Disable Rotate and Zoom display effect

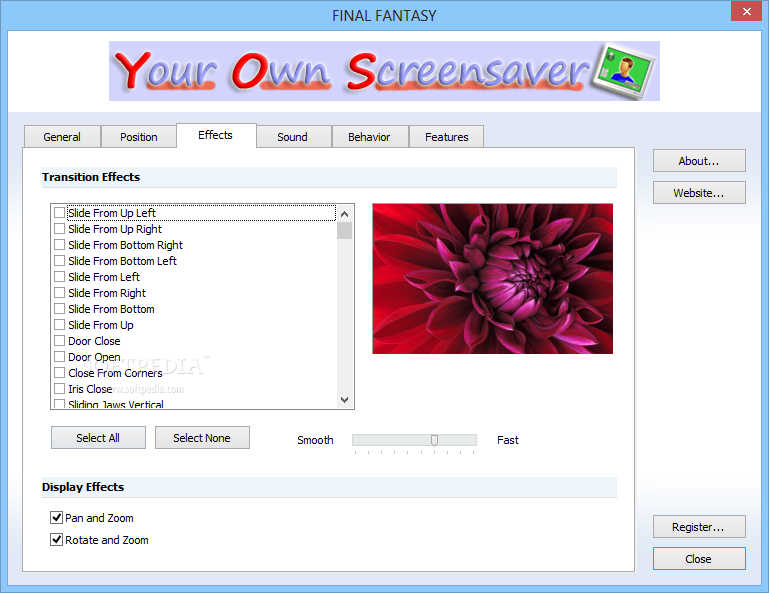56,540
